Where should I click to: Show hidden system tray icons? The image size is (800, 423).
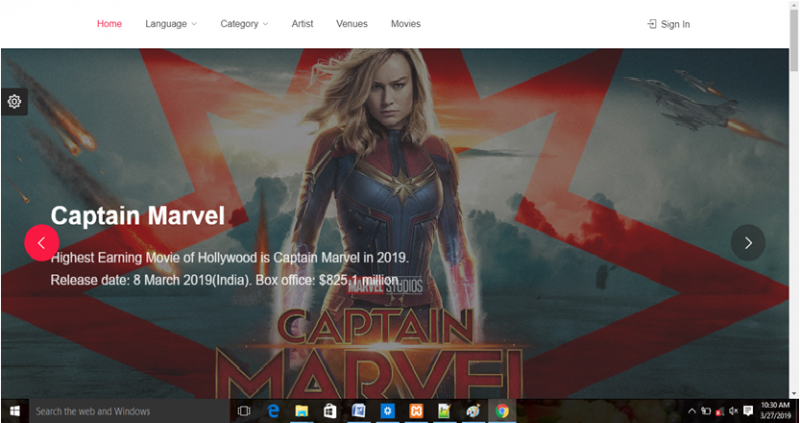(x=692, y=411)
